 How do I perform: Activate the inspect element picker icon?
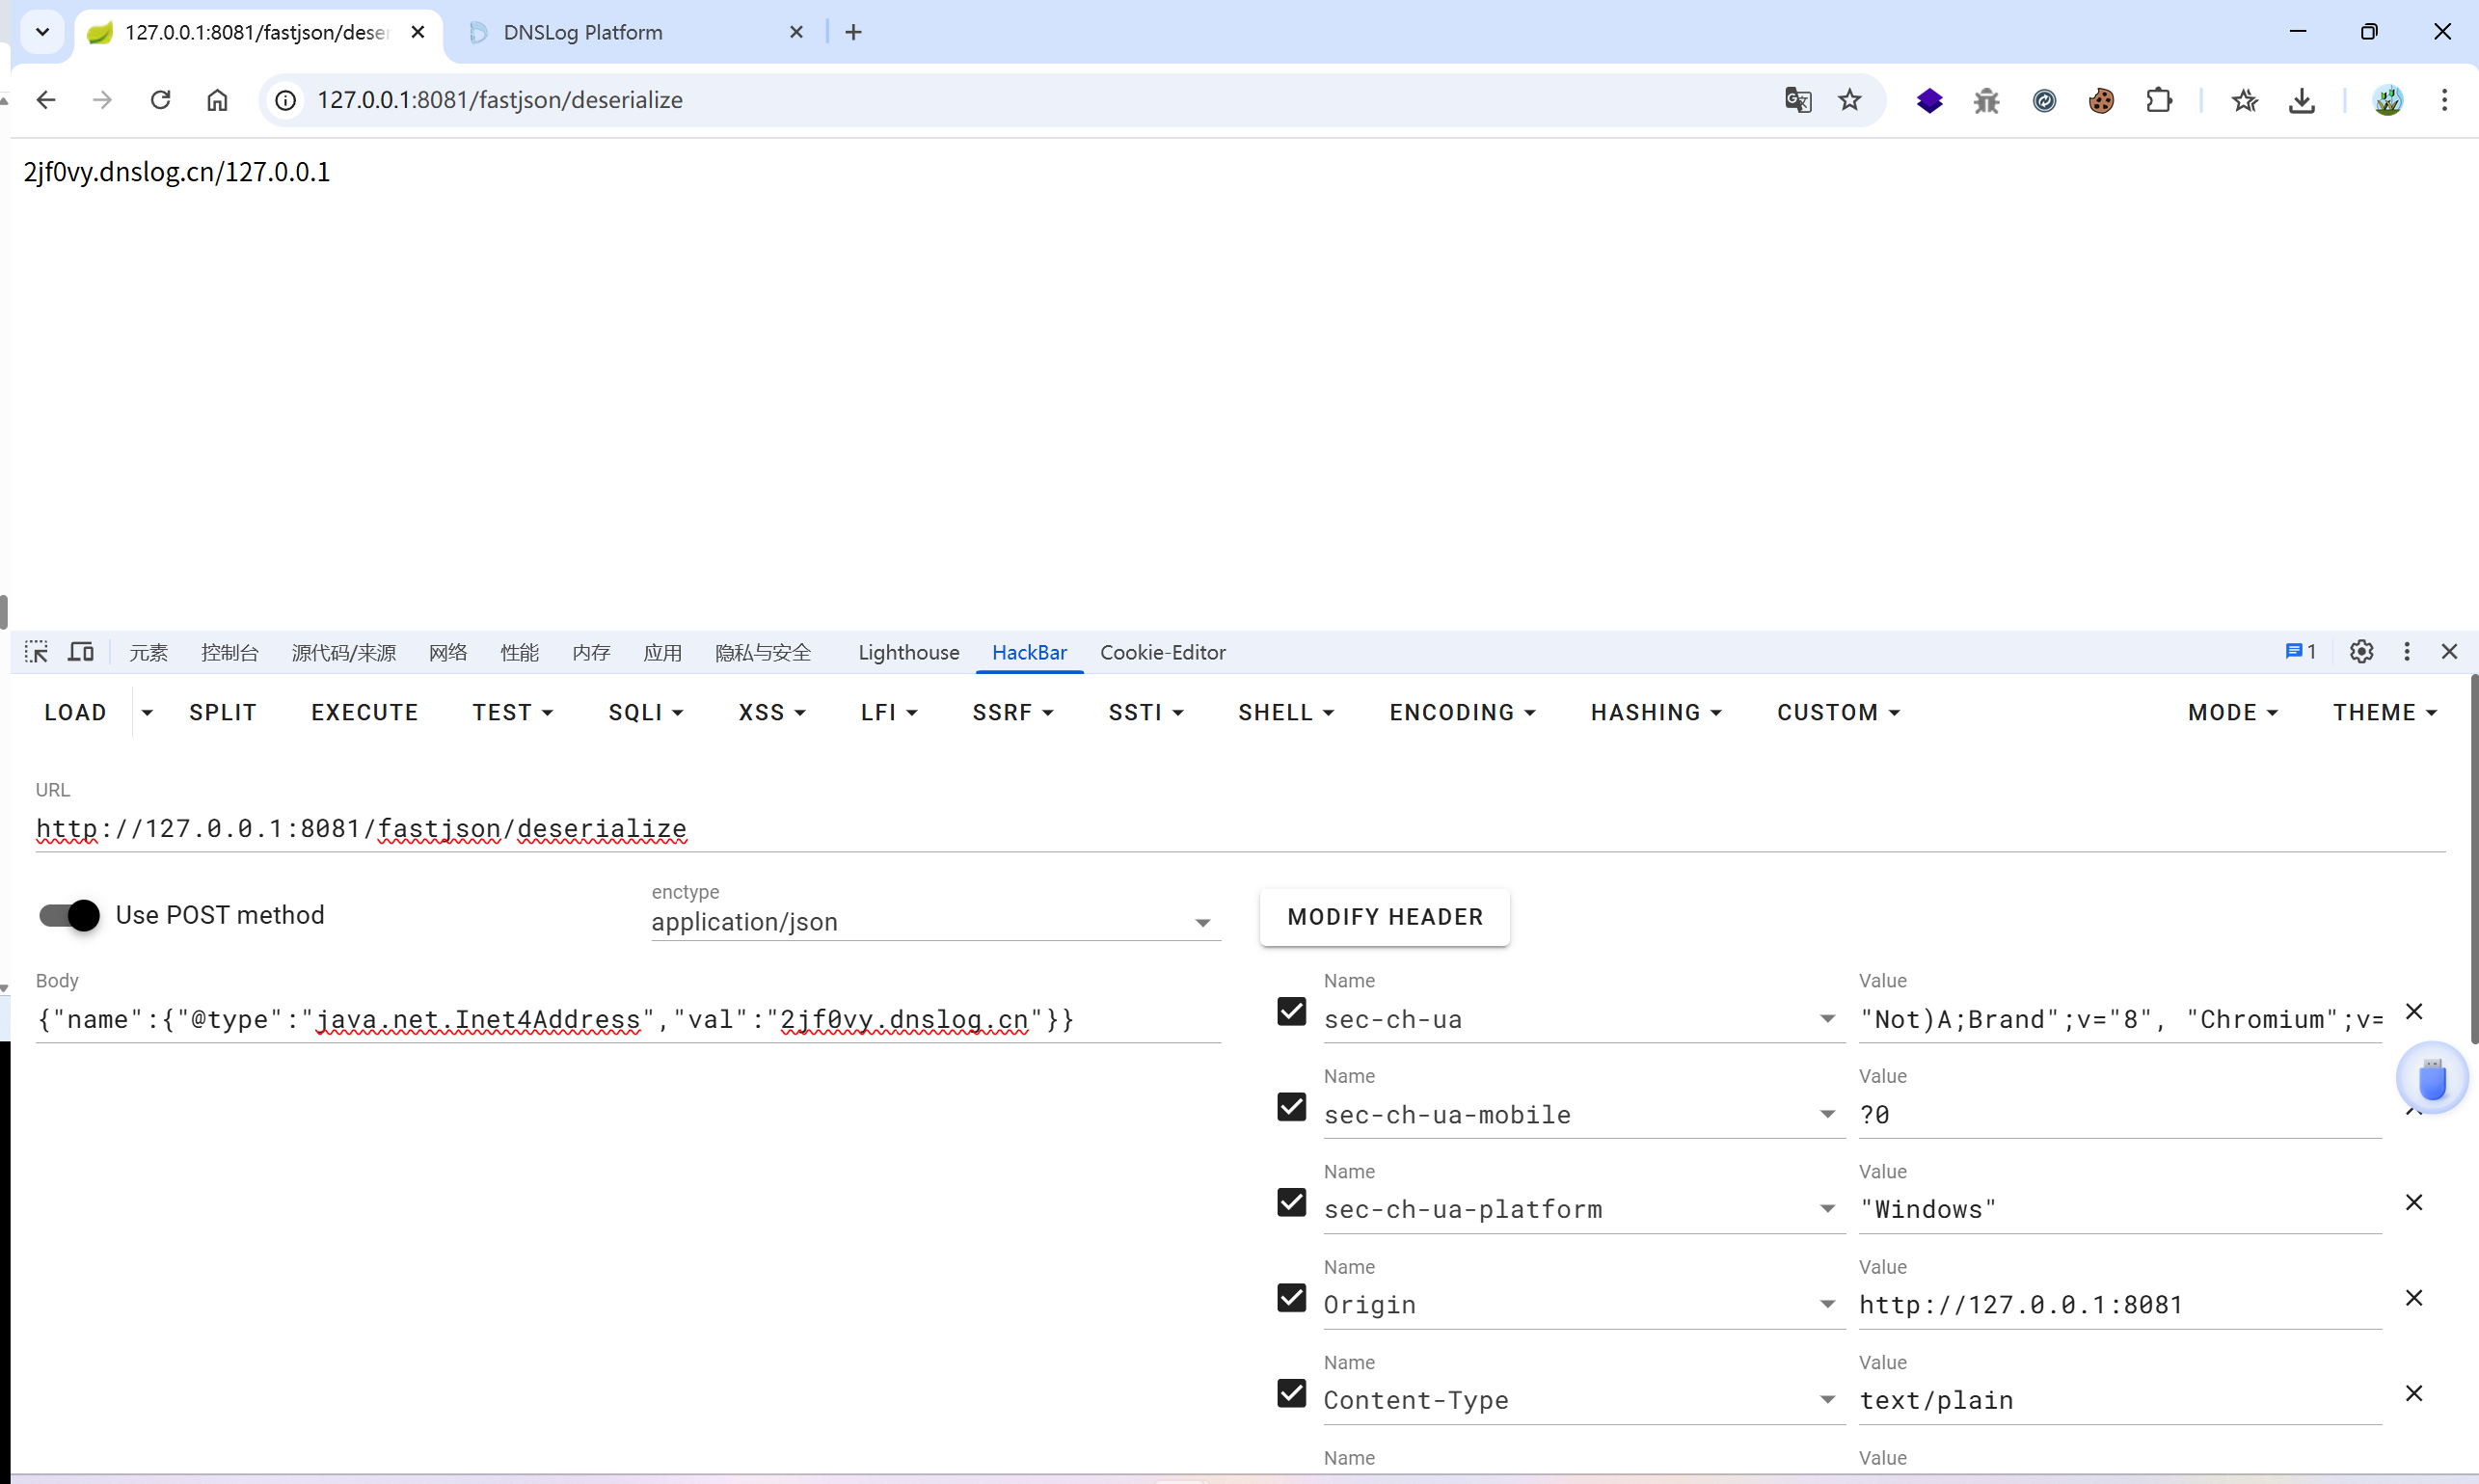point(36,652)
